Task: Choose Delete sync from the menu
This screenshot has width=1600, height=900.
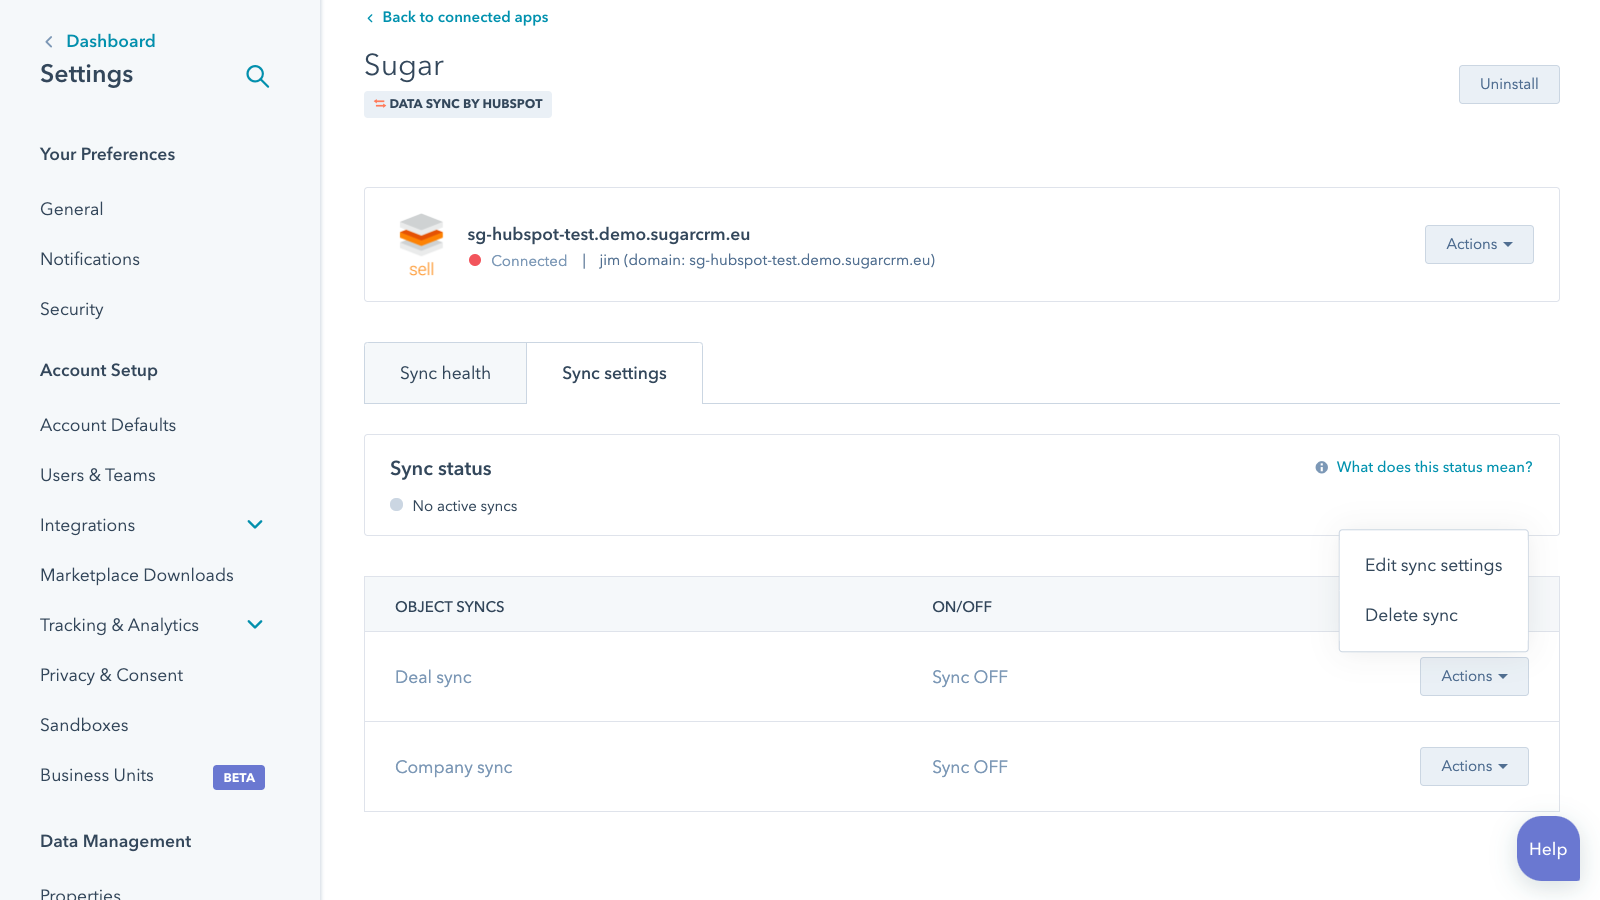Action: (x=1411, y=615)
